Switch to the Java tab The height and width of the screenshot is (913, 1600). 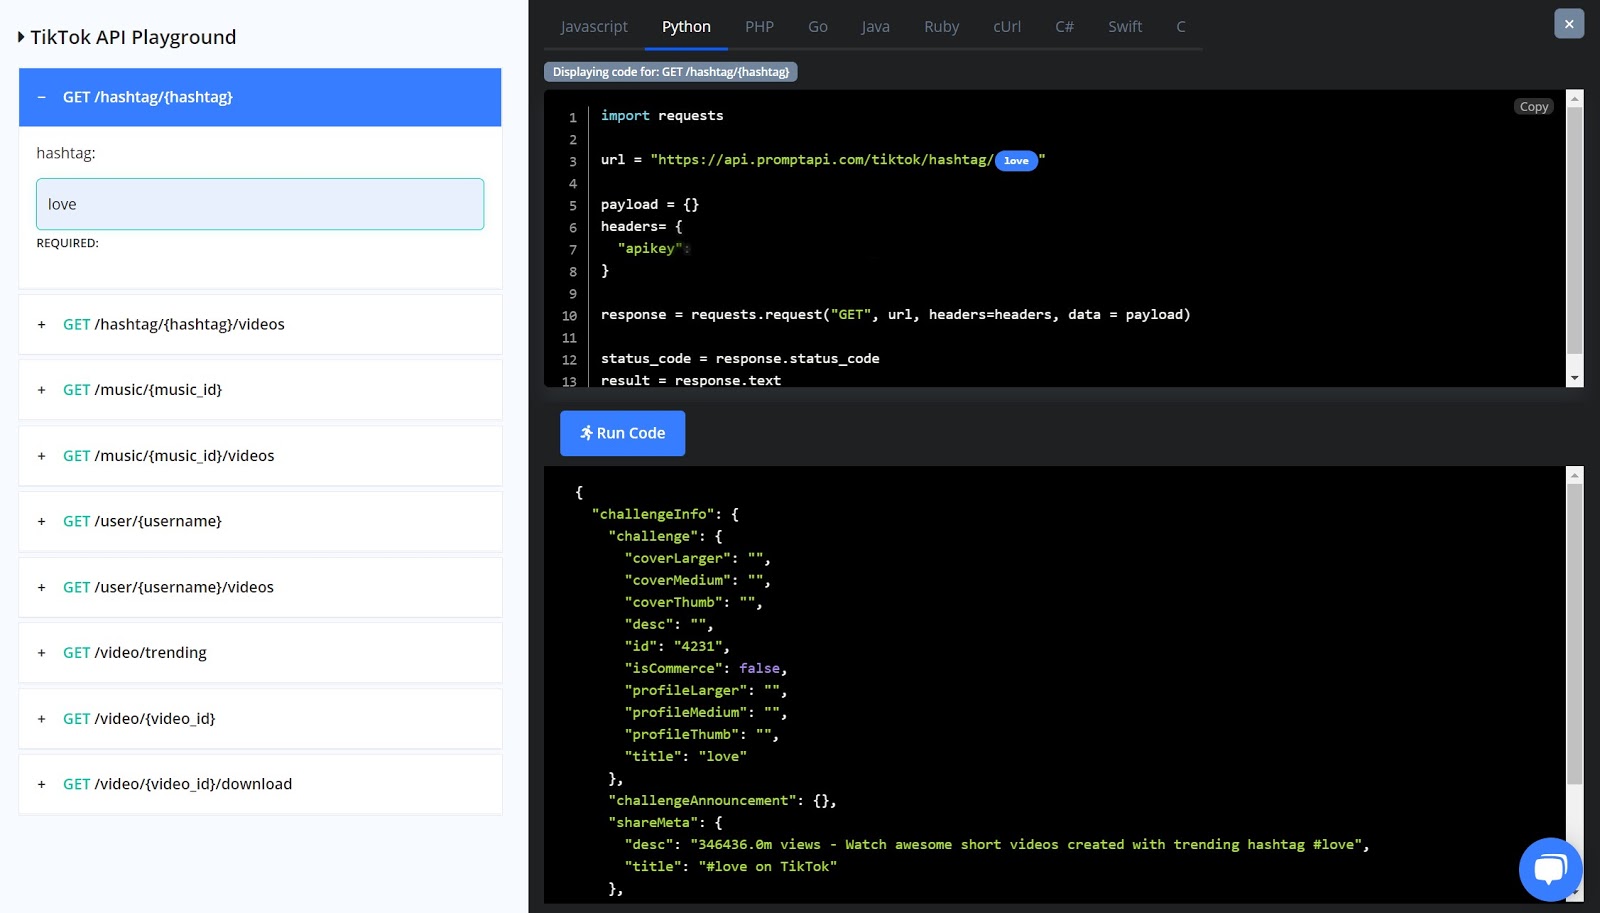[875, 27]
